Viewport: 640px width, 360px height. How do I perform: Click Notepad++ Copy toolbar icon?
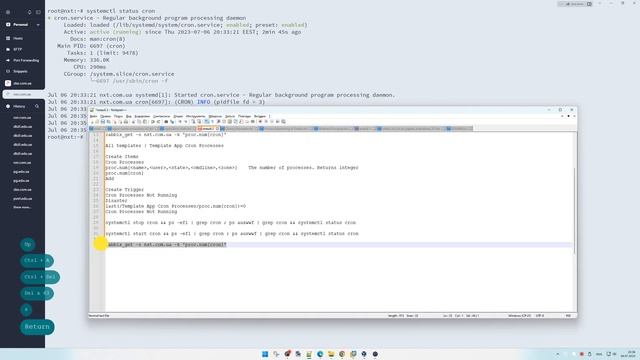139,122
